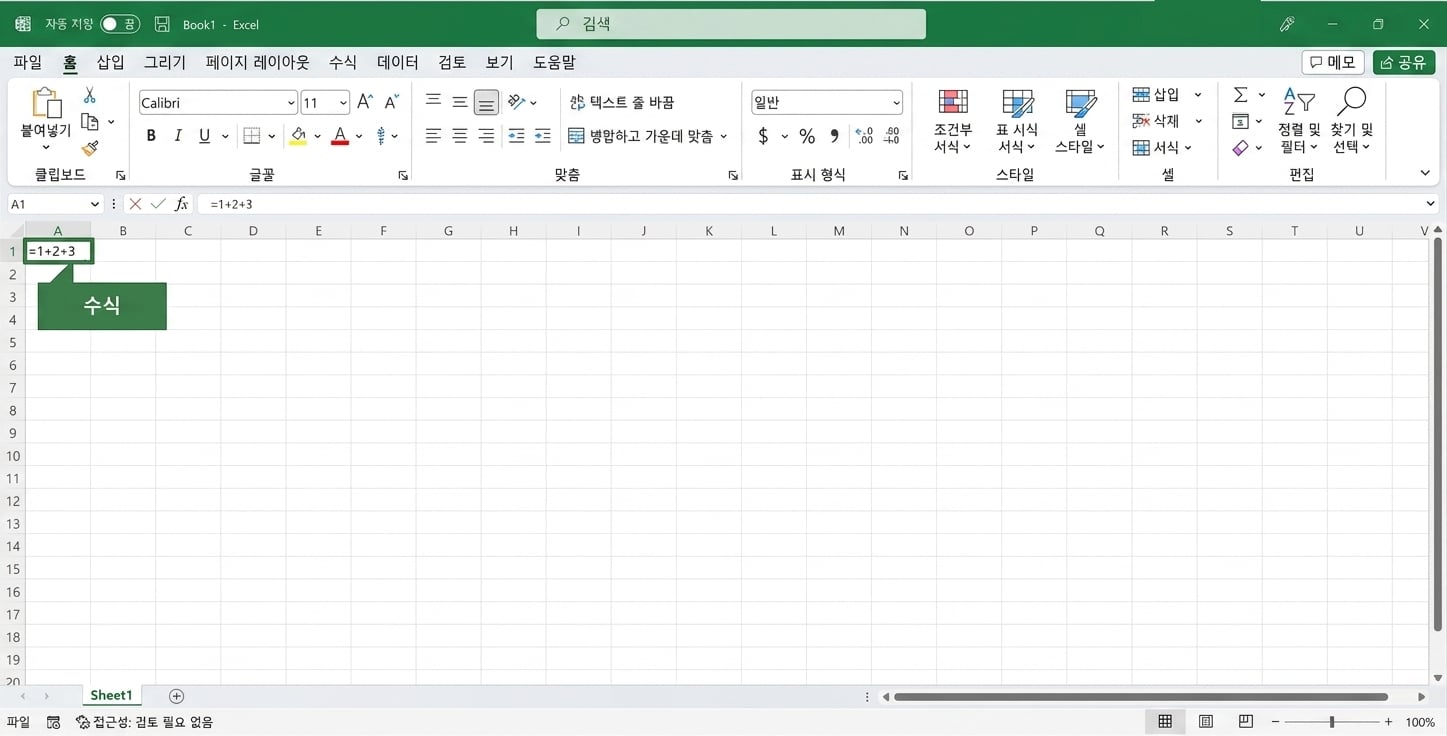Screen dimensions: 1447x736
Task: Click 텍스트 줄 바꿈 wrap text button
Action: click(x=622, y=102)
